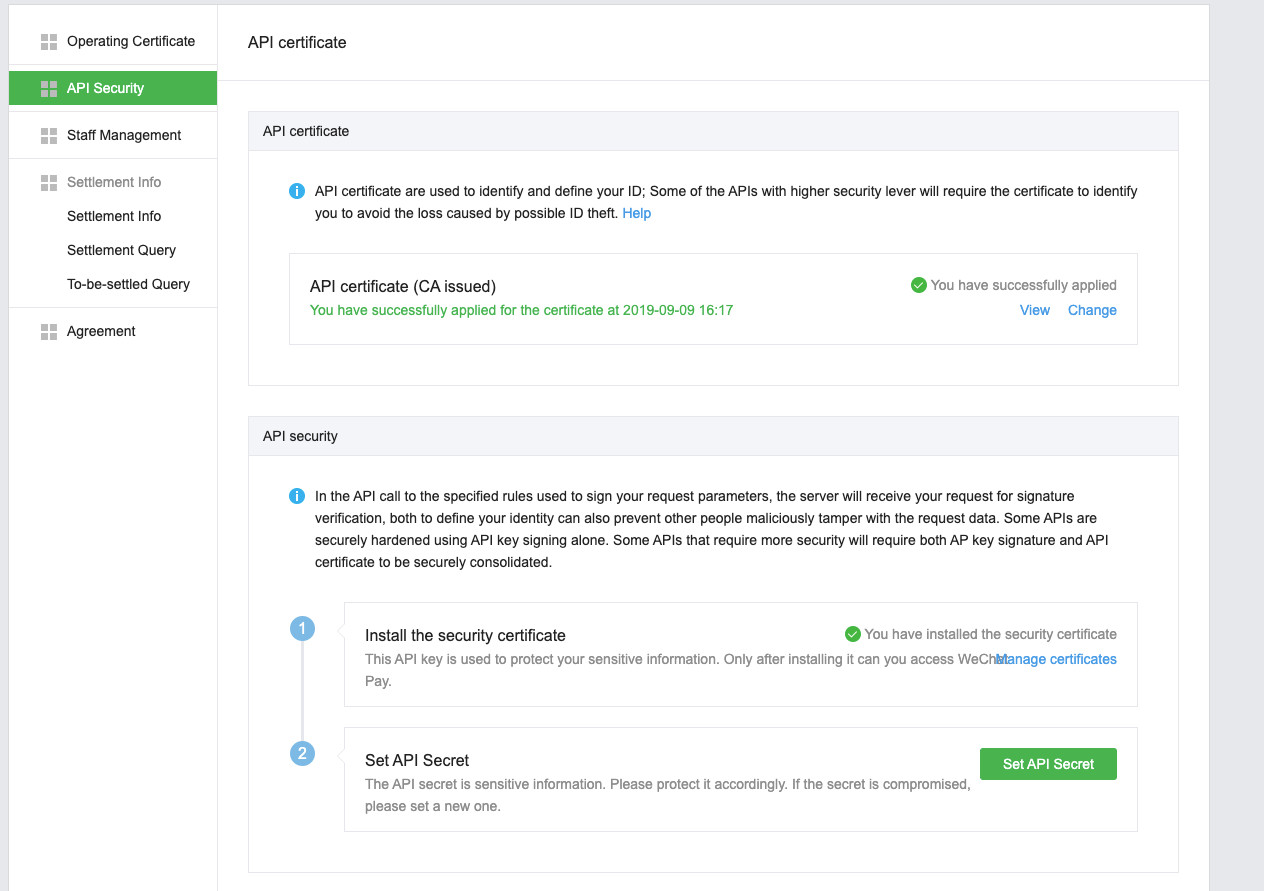1264x891 pixels.
Task: Select Staff Management menu item
Action: point(124,135)
